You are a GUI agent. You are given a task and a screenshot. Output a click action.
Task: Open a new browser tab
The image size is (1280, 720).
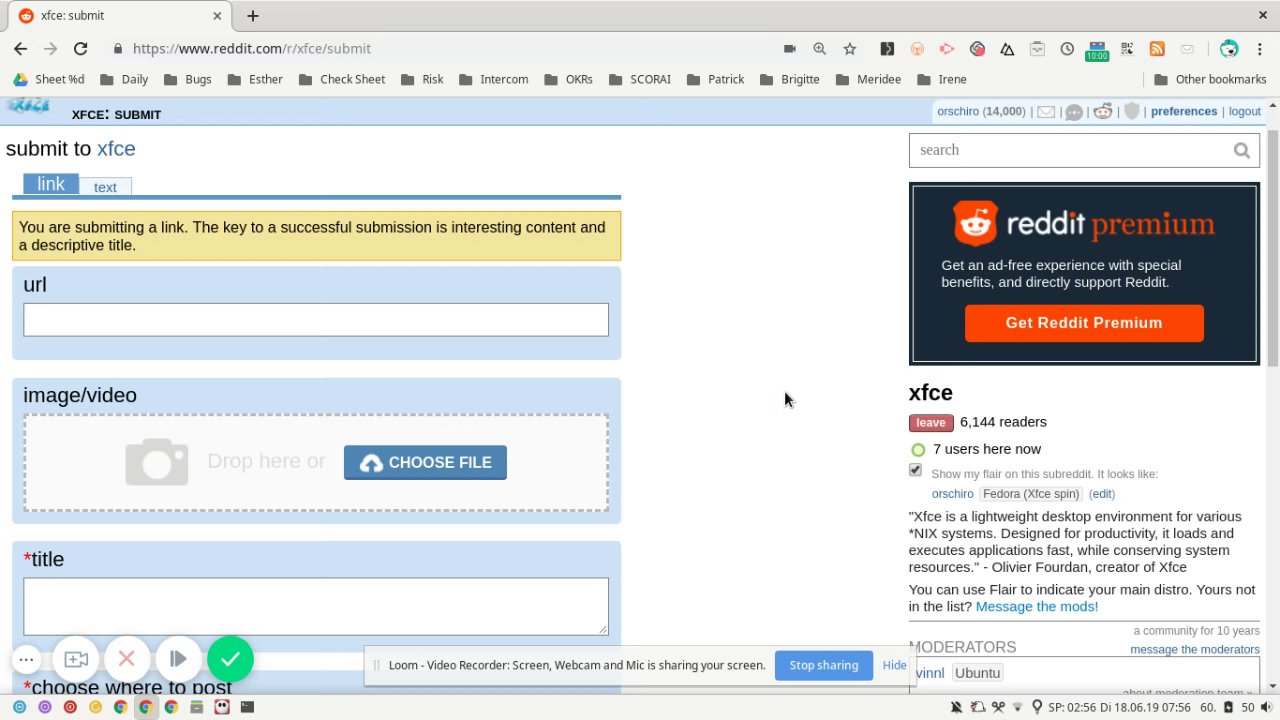pos(253,15)
